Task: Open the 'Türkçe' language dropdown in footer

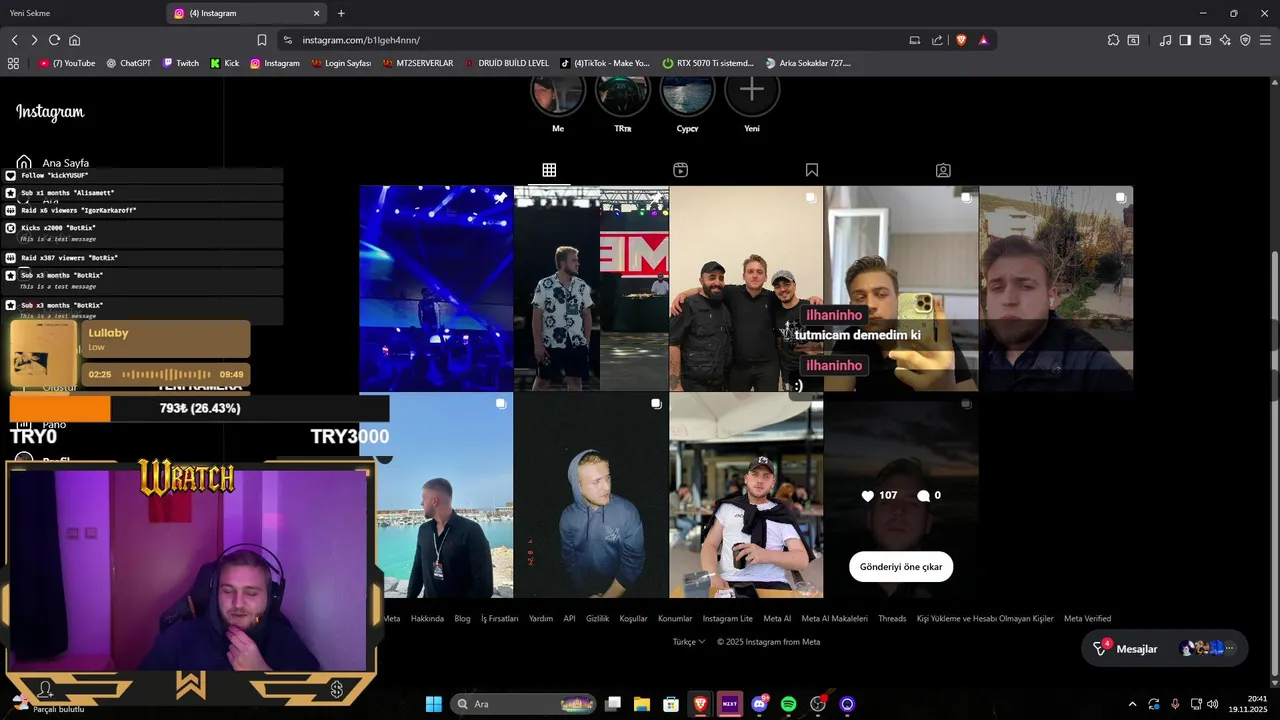Action: tap(689, 642)
